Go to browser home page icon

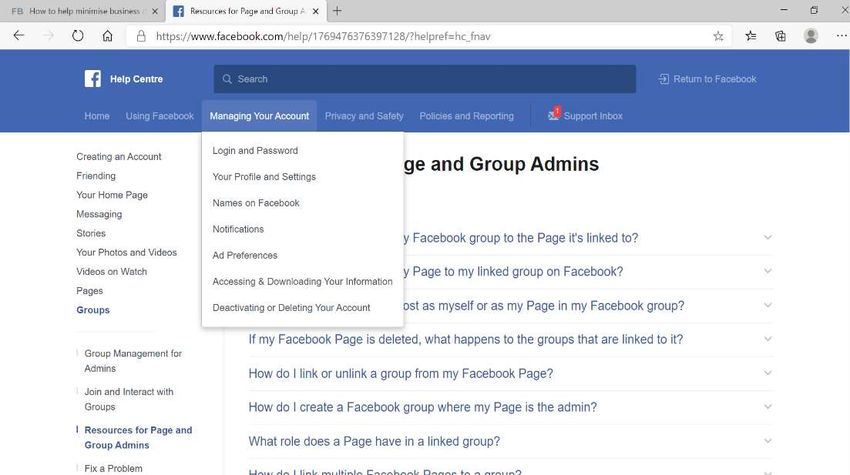point(107,36)
